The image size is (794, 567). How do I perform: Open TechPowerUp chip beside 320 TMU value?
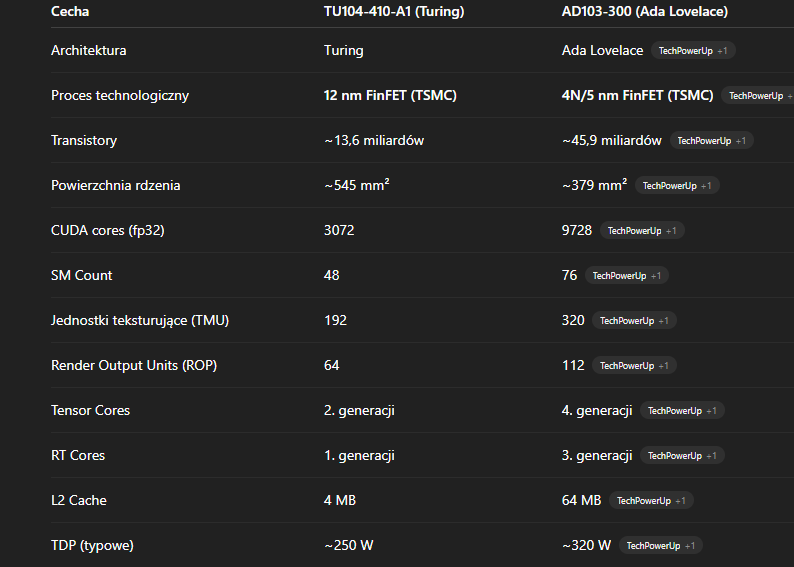(634, 321)
